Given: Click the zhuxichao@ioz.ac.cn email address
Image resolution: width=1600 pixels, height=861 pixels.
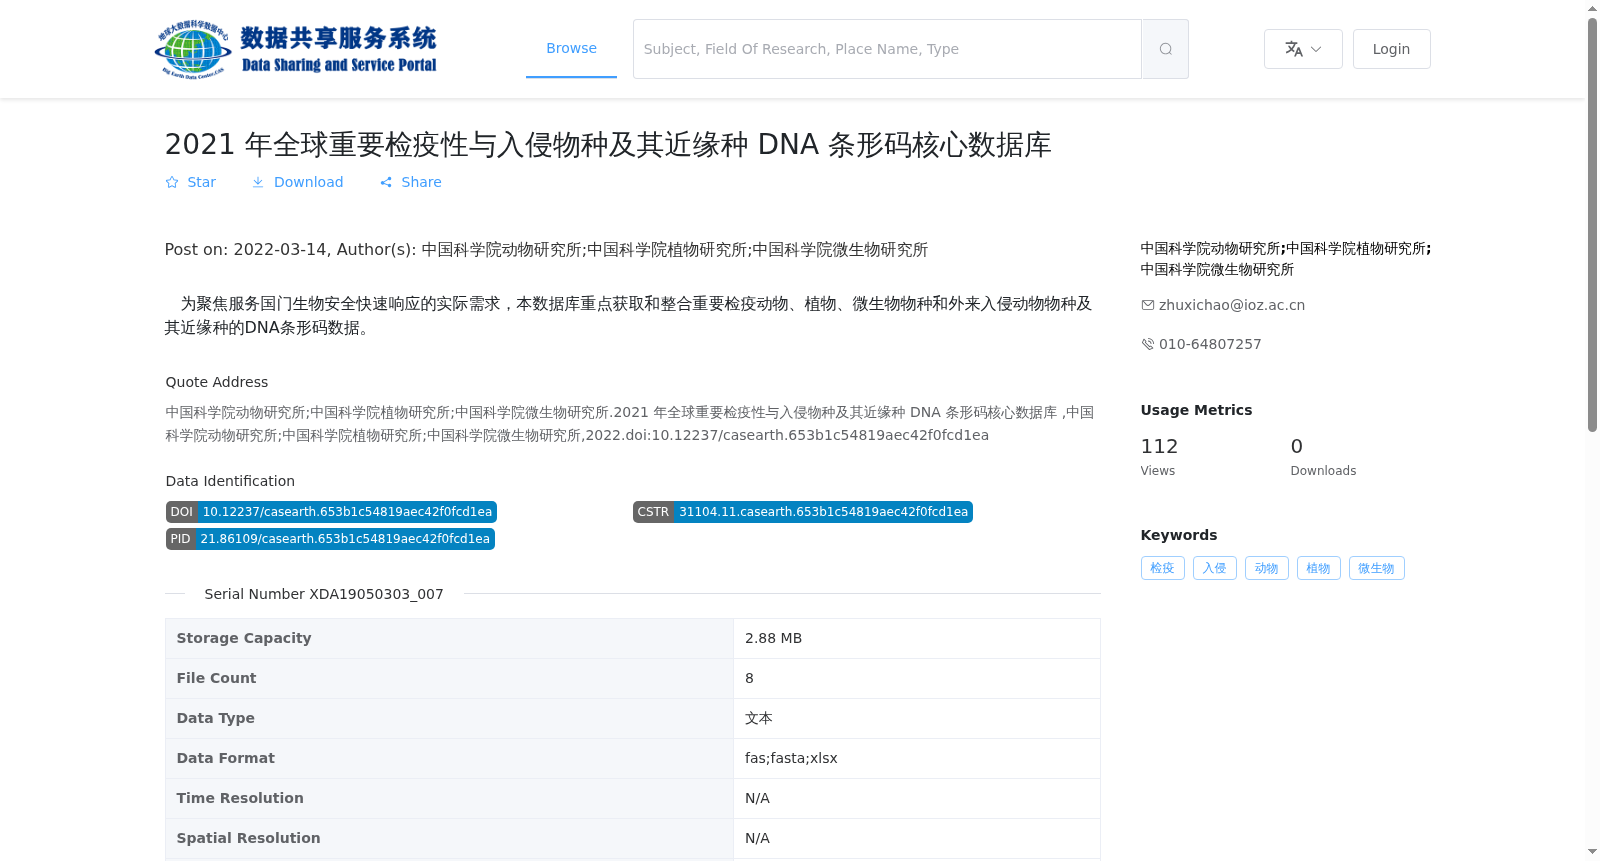Looking at the screenshot, I should [x=1232, y=305].
